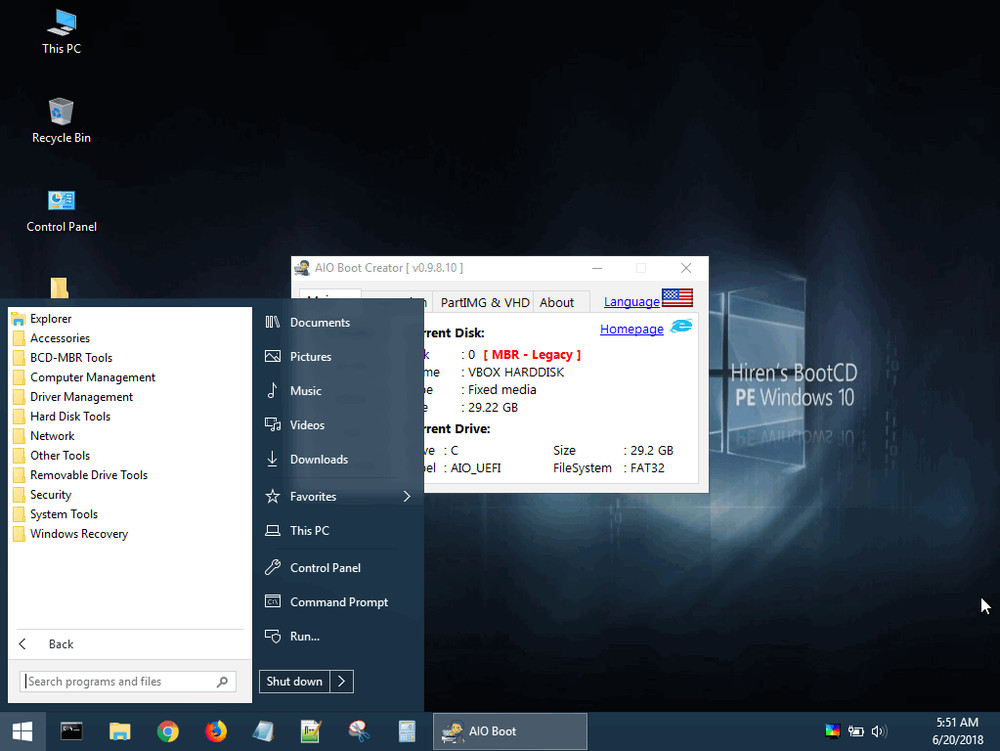Click the US flag language icon
Screen dimensions: 1000x751
[676, 297]
